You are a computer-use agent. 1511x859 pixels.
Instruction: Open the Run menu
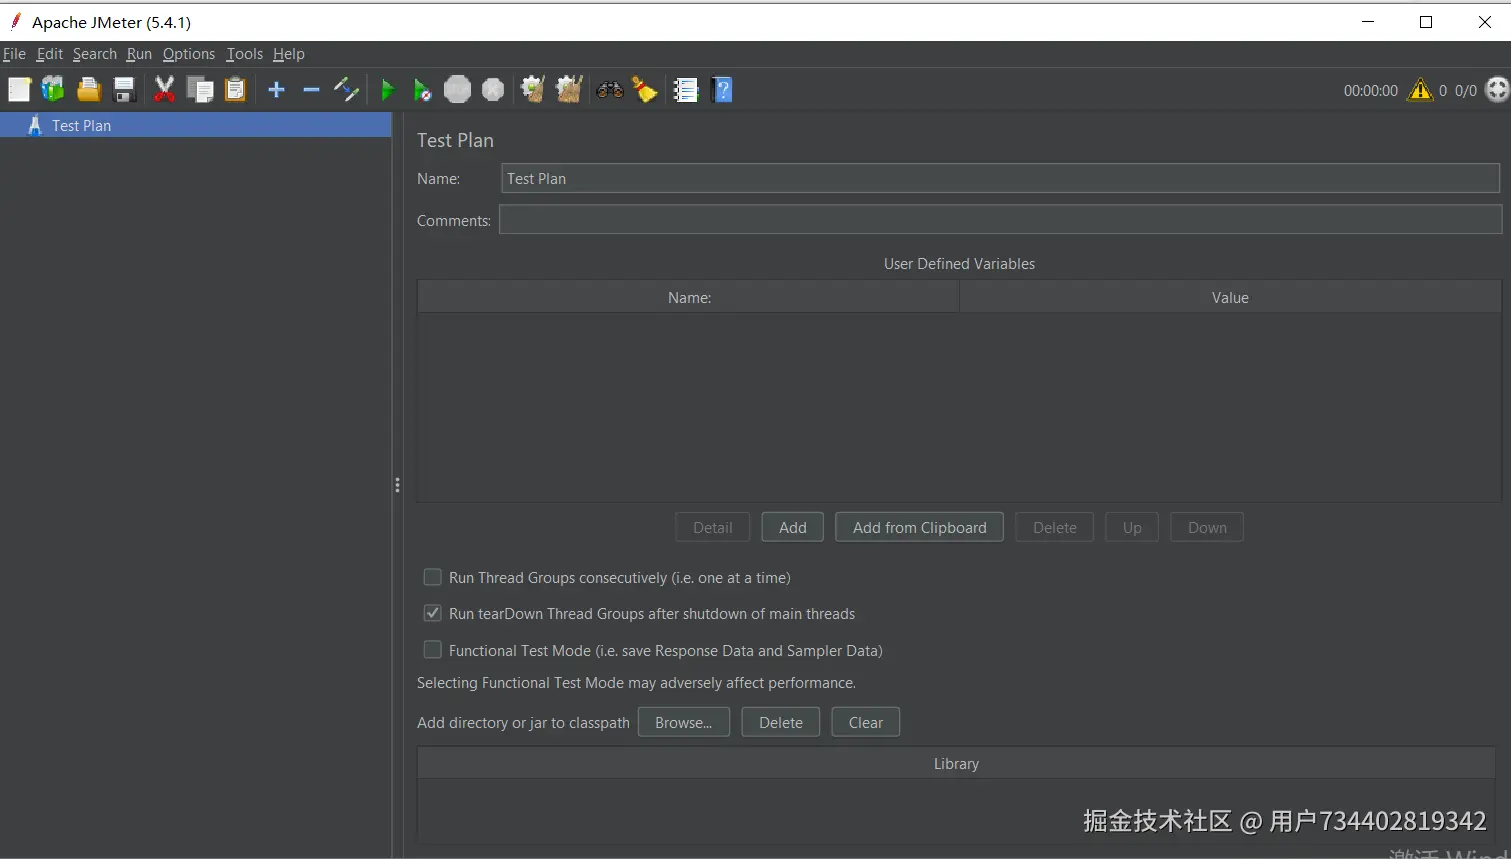click(139, 54)
